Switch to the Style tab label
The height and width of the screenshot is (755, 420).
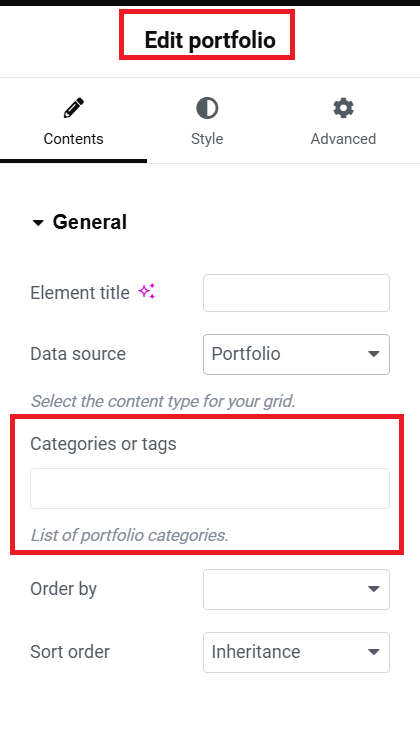click(207, 139)
